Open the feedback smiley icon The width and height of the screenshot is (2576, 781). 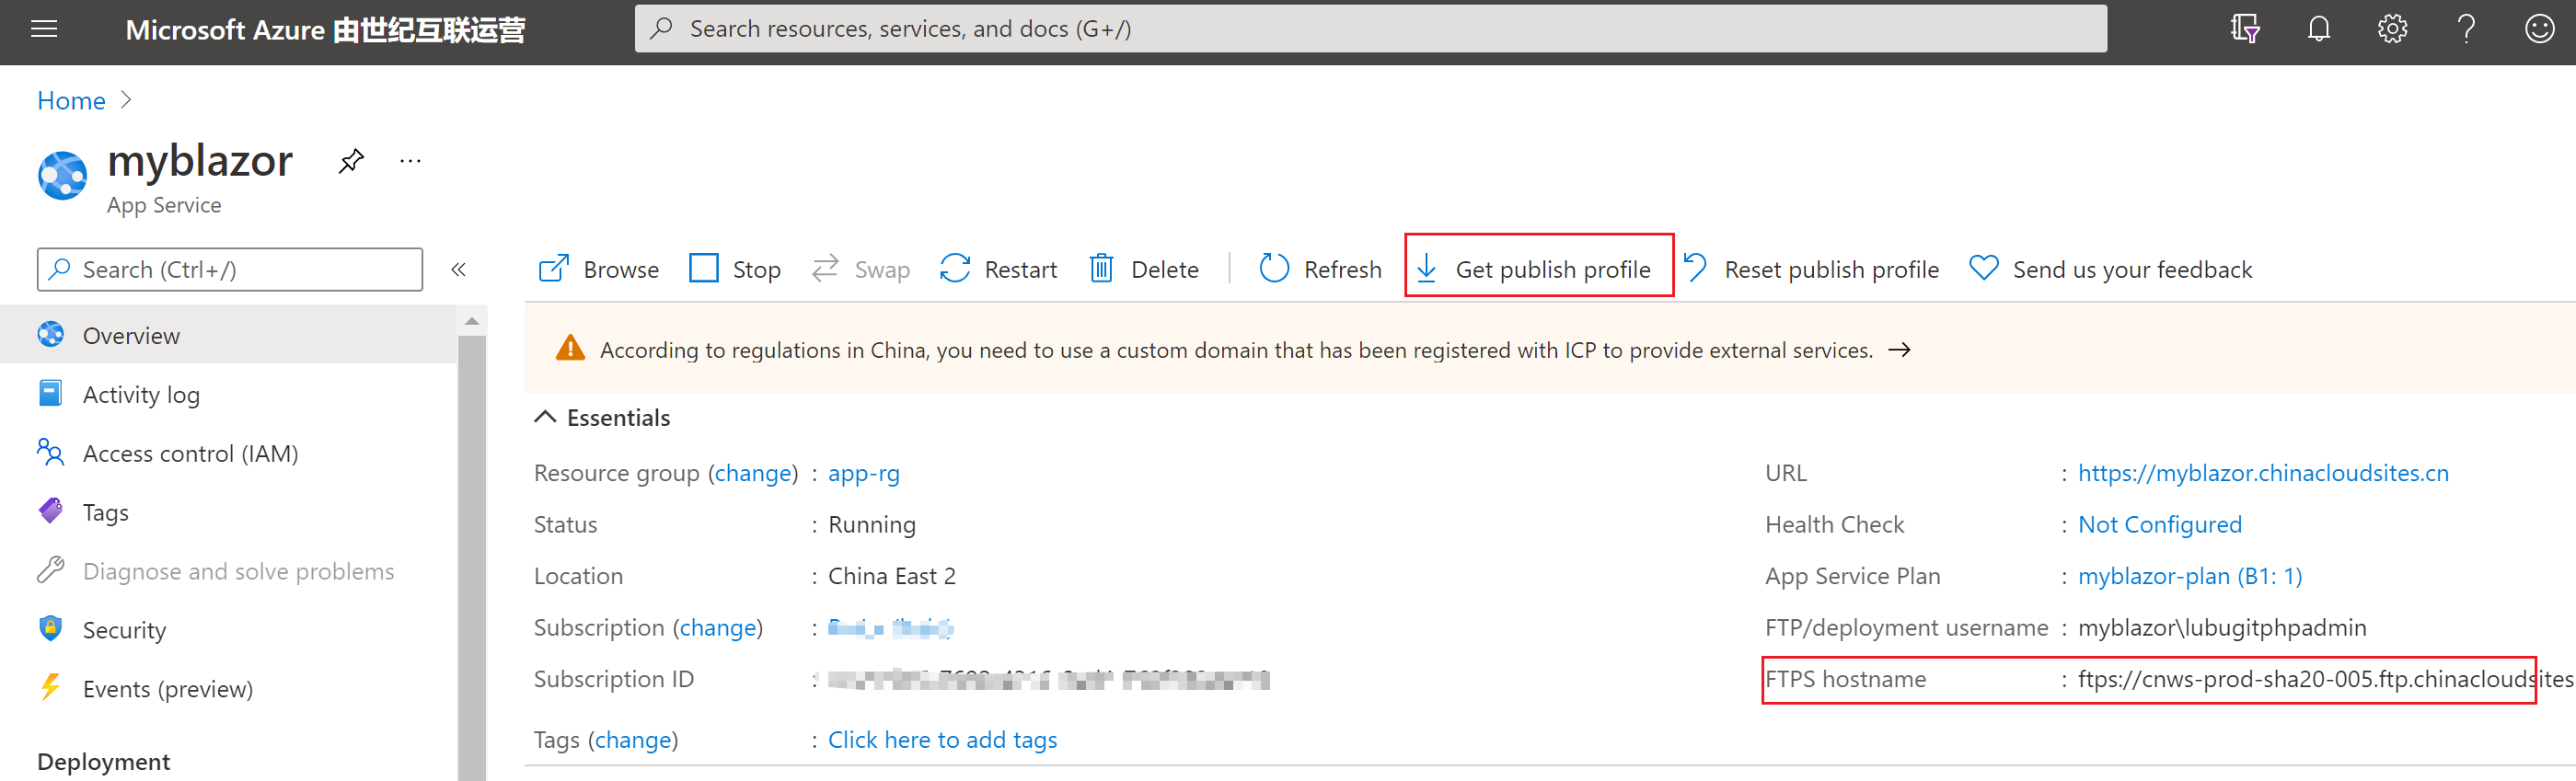pos(2539,29)
